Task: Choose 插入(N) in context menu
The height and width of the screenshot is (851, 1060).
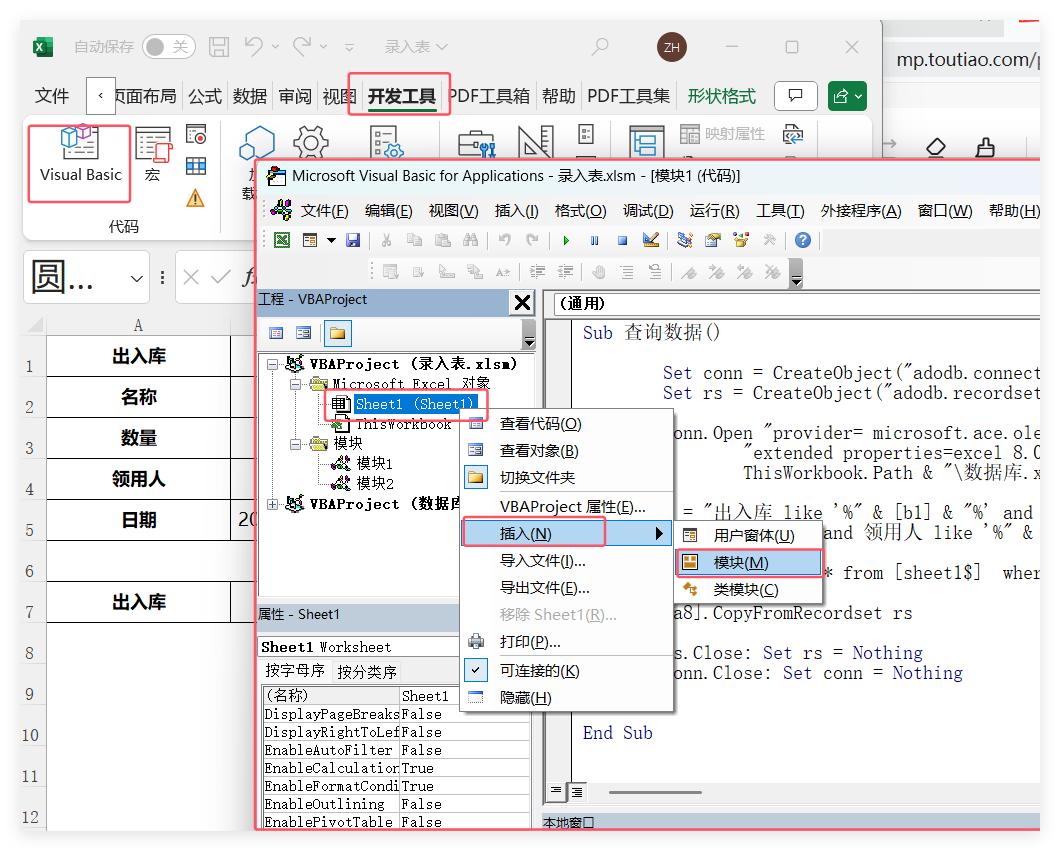Action: click(567, 534)
